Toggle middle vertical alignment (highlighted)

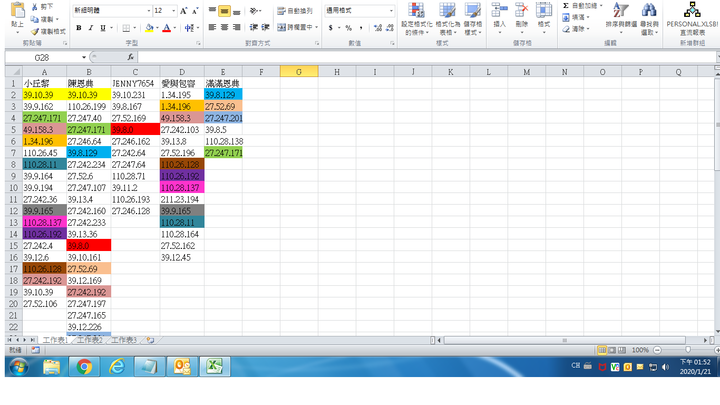click(224, 11)
